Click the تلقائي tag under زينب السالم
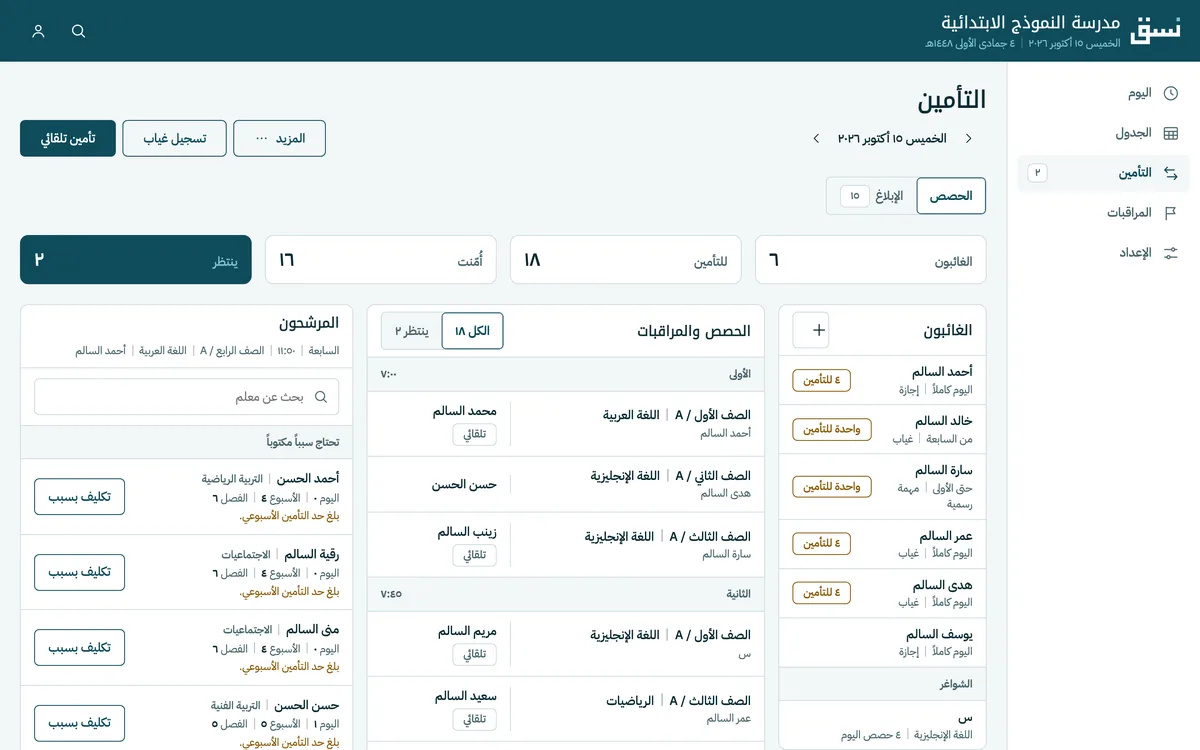 (475, 555)
